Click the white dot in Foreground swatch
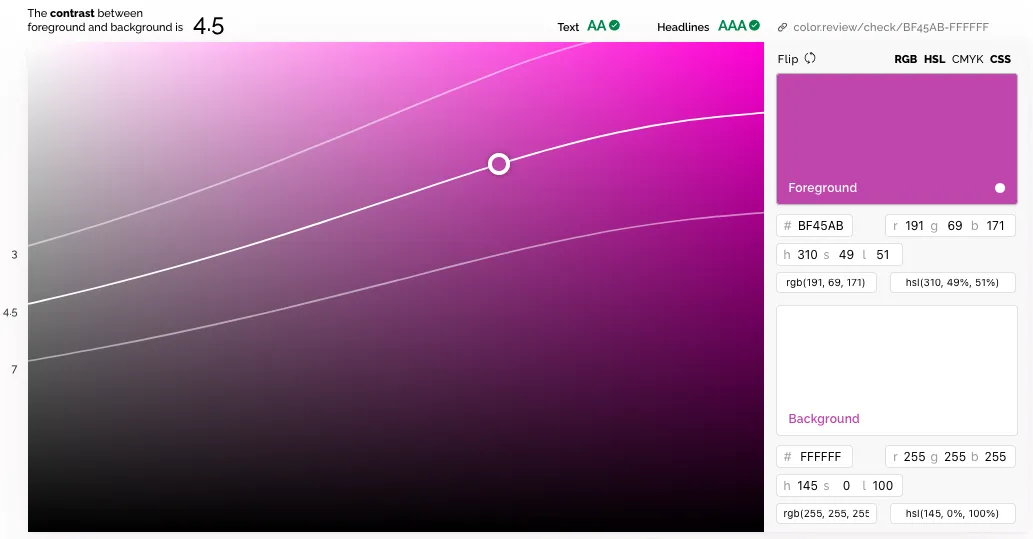 pos(999,188)
